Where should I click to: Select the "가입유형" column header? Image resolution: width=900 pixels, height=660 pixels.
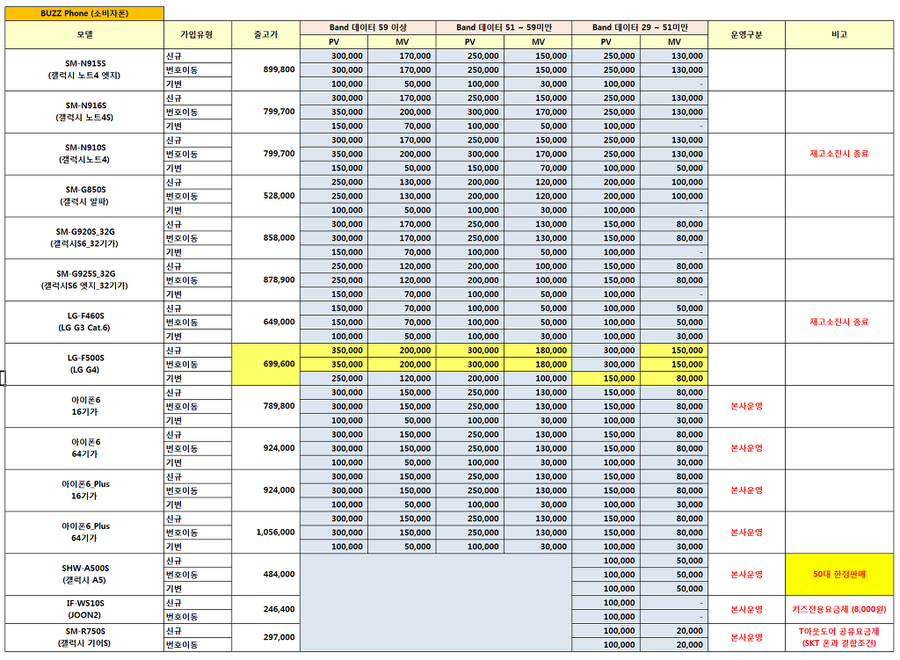click(197, 34)
